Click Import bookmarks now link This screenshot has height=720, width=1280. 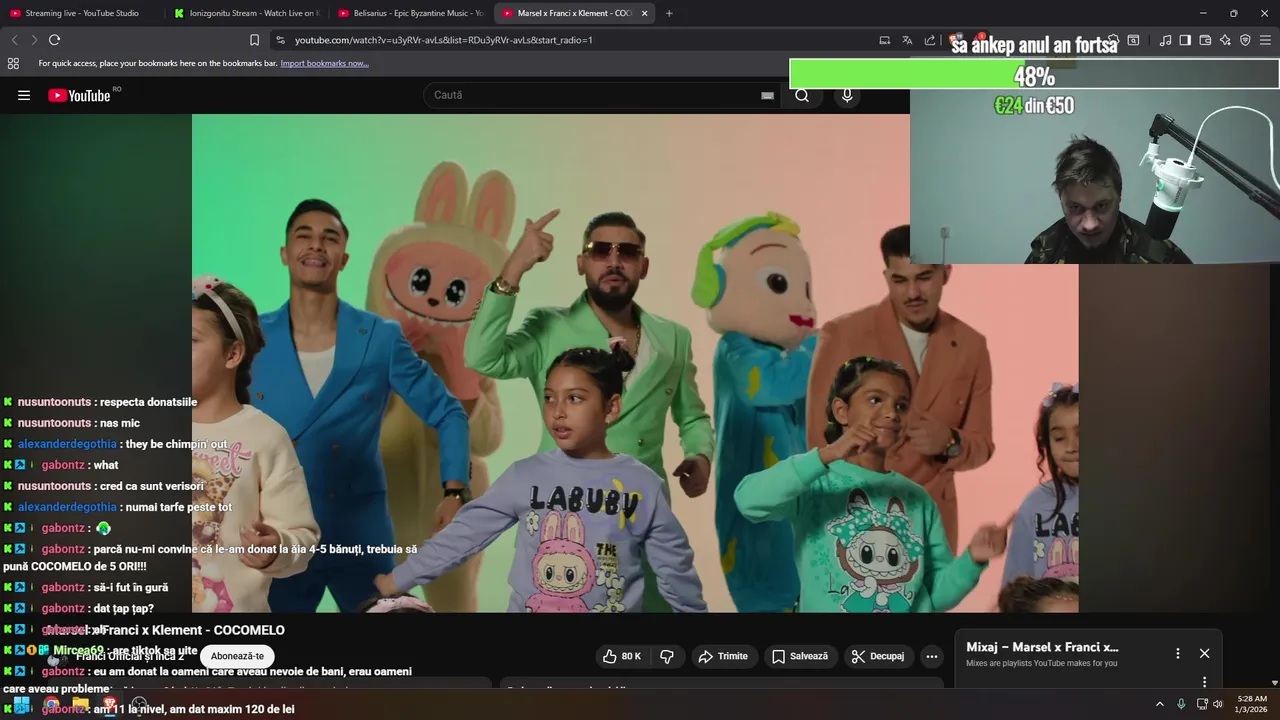point(324,63)
